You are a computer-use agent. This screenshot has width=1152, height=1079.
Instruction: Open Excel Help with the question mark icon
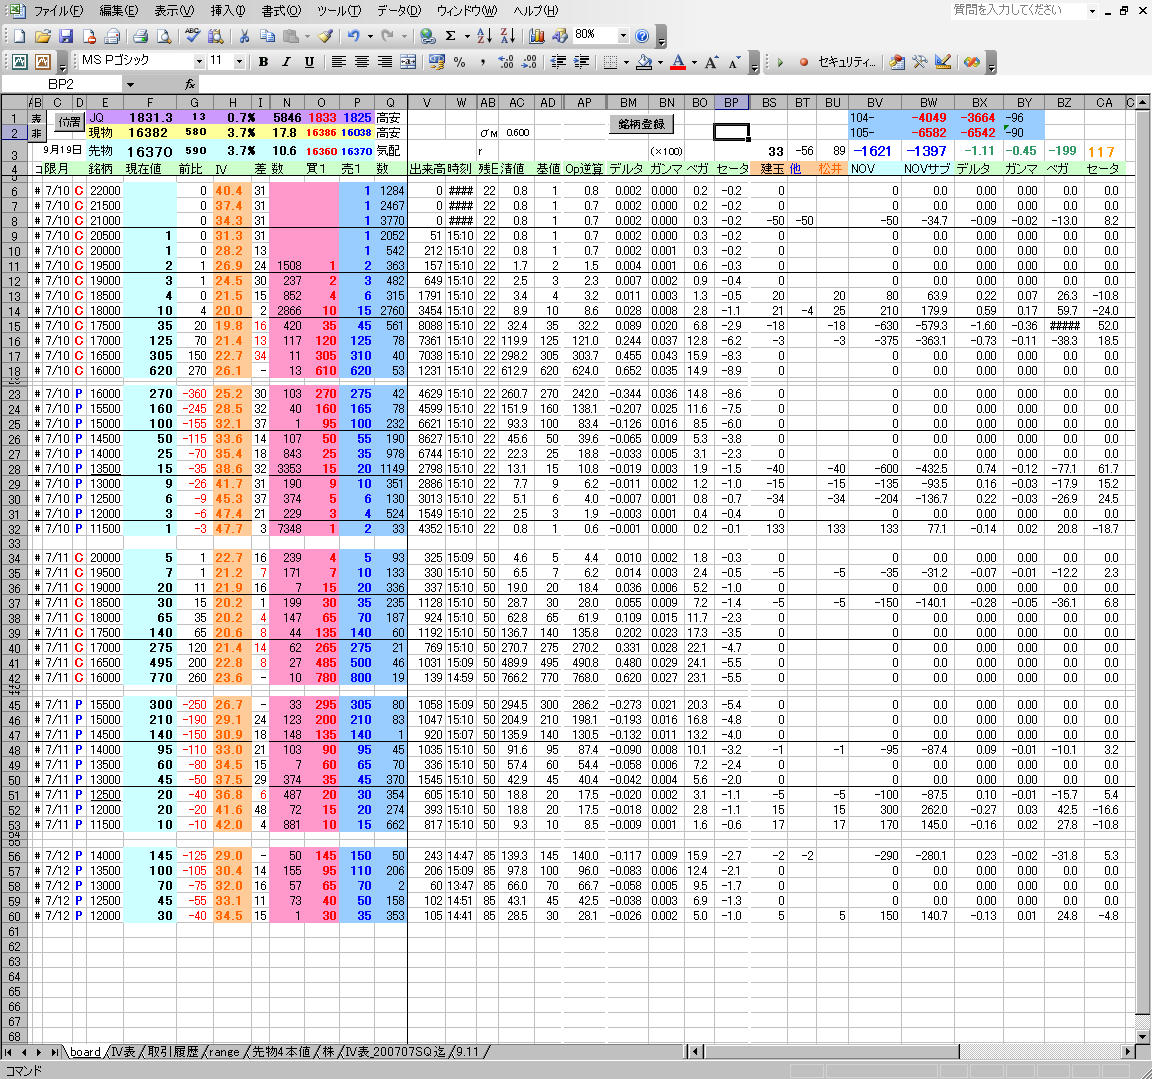pos(642,36)
